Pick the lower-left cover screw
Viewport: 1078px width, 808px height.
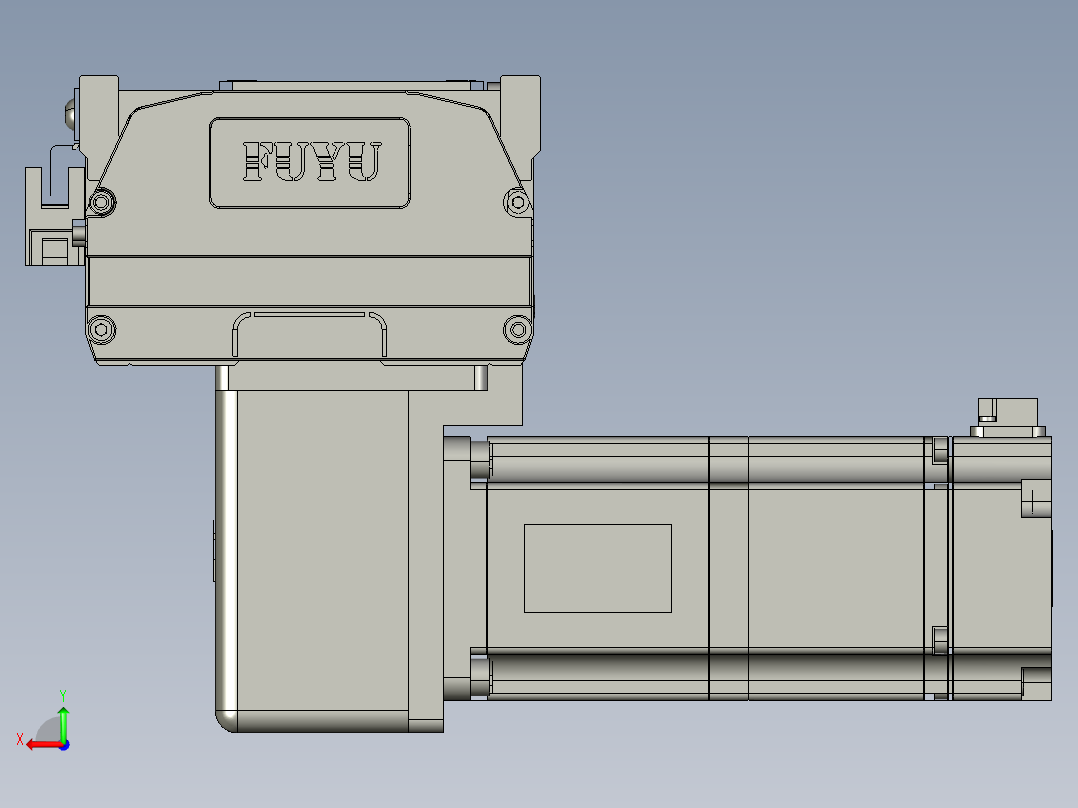pyautogui.click(x=102, y=329)
